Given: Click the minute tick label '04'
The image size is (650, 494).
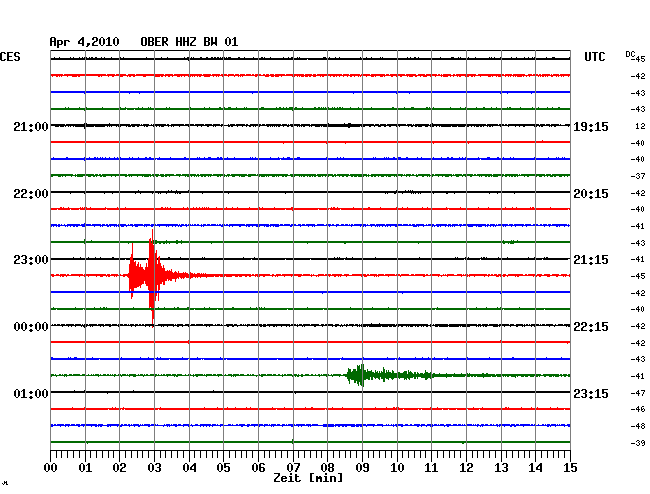Looking at the screenshot, I should 189,467.
